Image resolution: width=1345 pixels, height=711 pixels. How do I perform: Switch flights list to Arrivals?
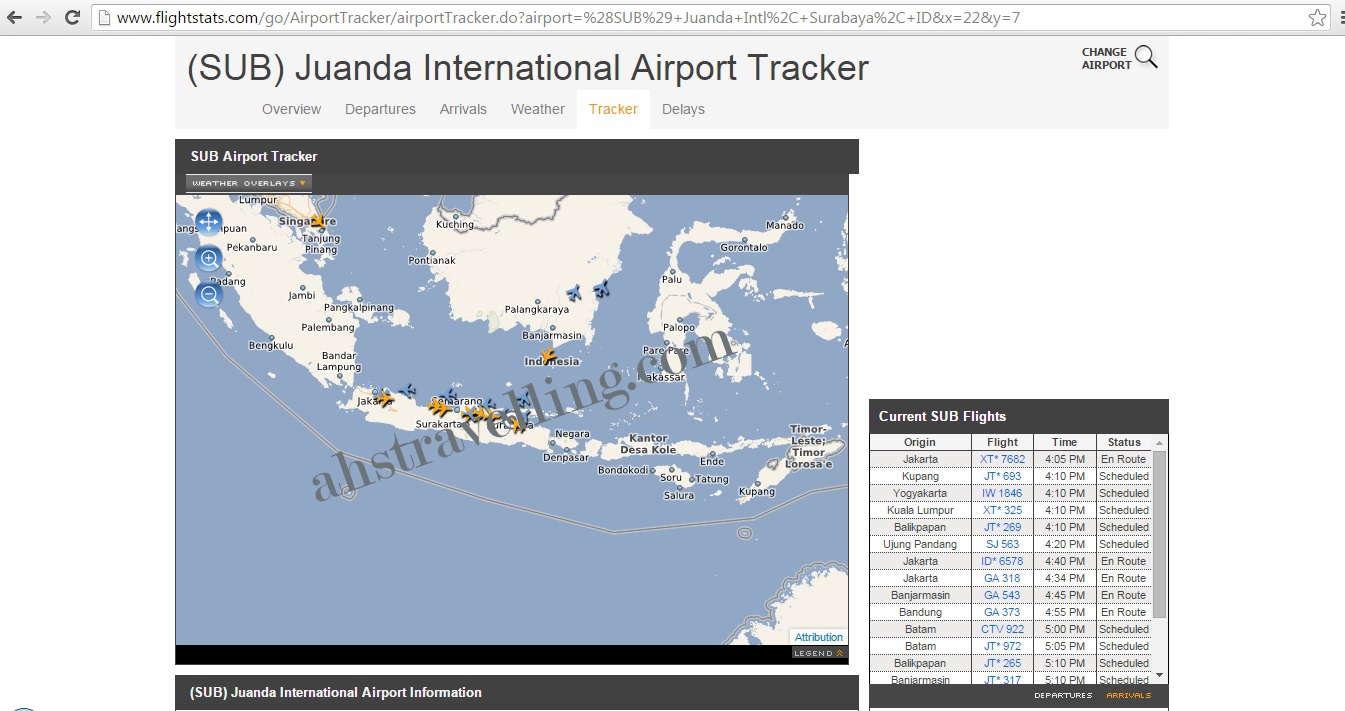point(1128,695)
